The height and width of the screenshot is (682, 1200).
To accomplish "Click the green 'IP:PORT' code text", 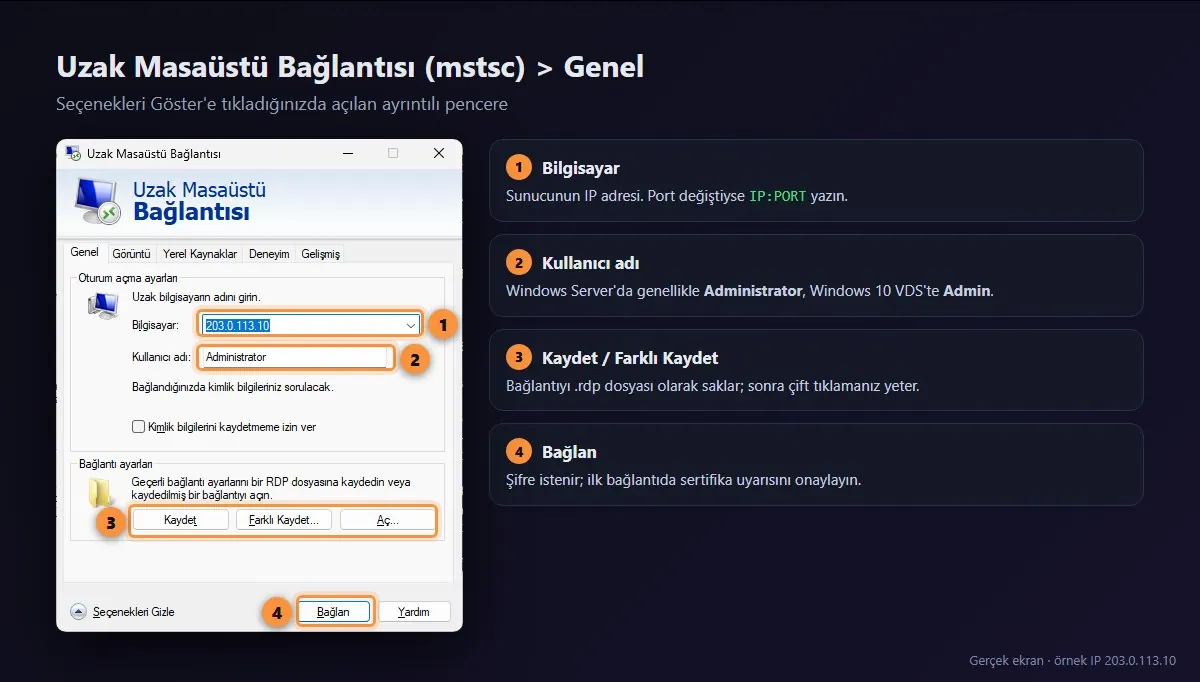I will (778, 196).
